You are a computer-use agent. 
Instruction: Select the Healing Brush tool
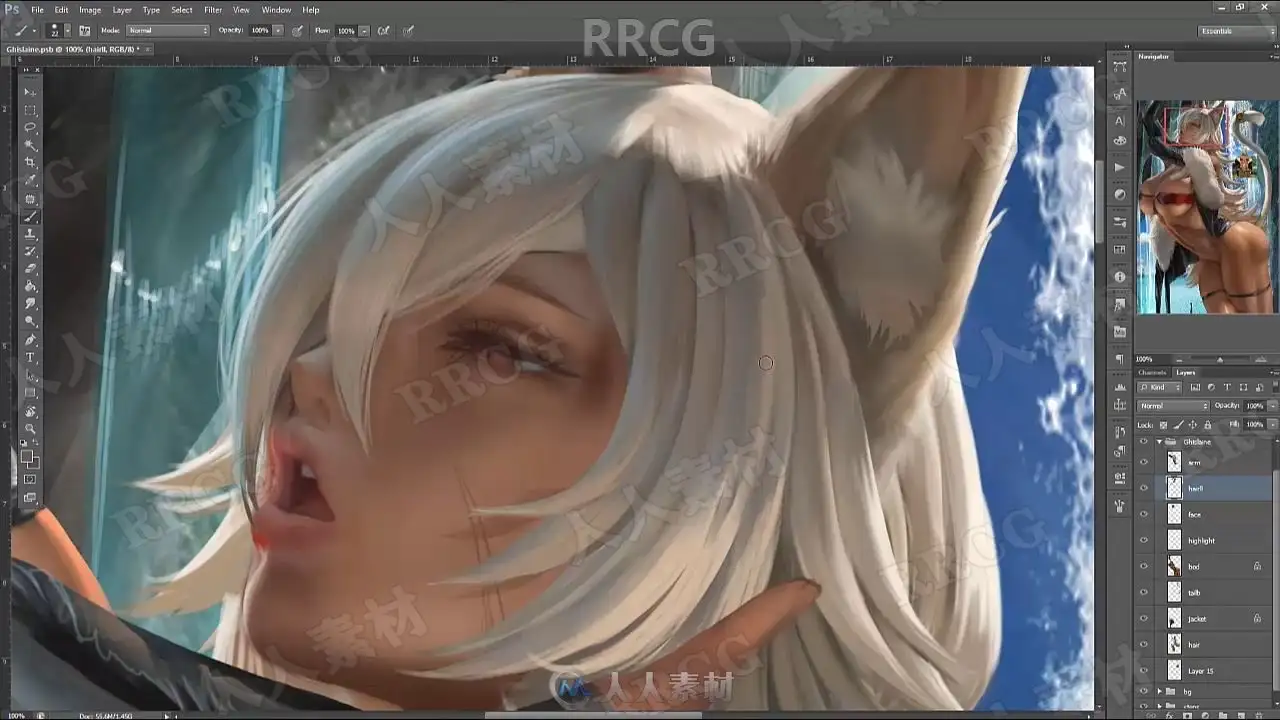point(30,199)
